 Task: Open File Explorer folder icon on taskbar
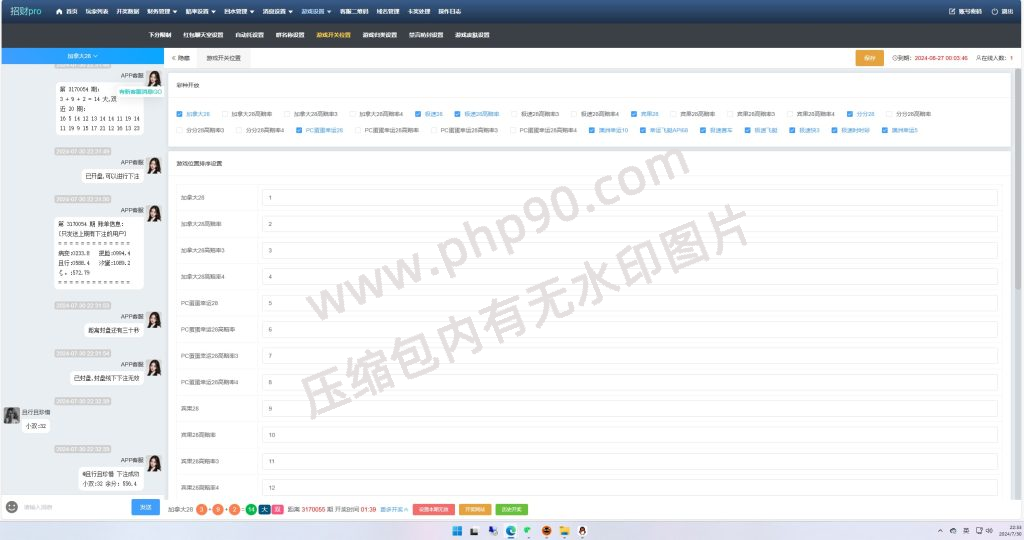(x=564, y=529)
